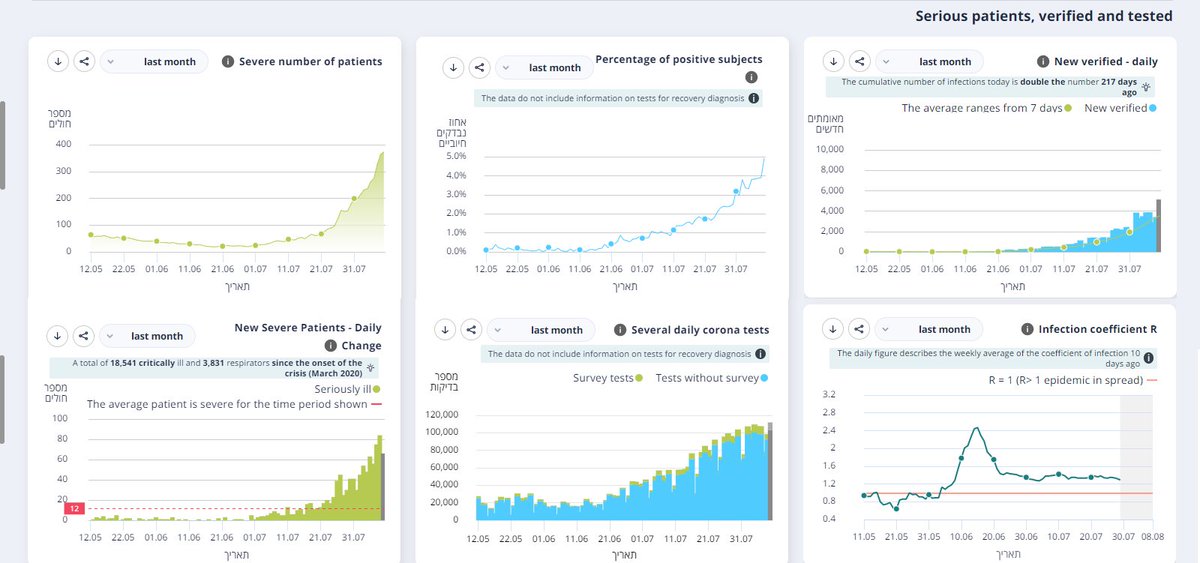This screenshot has width=1200, height=563.
Task: Click the 'New verified - daily' title
Action: (1106, 61)
